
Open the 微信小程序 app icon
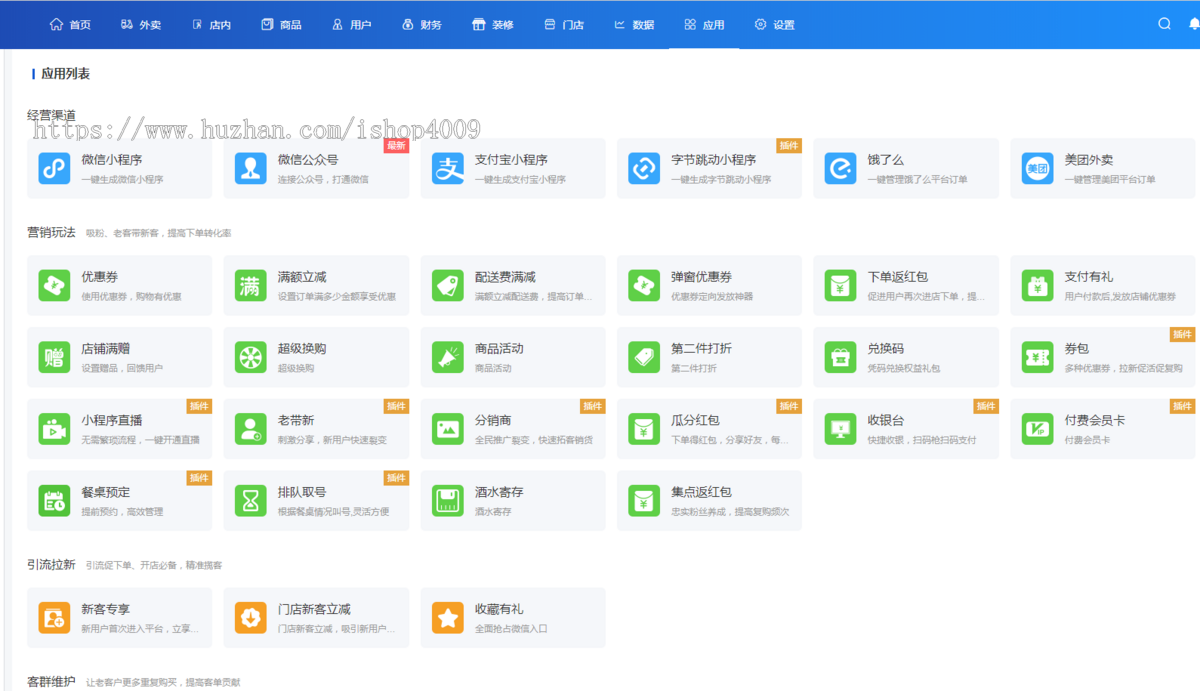(54, 169)
